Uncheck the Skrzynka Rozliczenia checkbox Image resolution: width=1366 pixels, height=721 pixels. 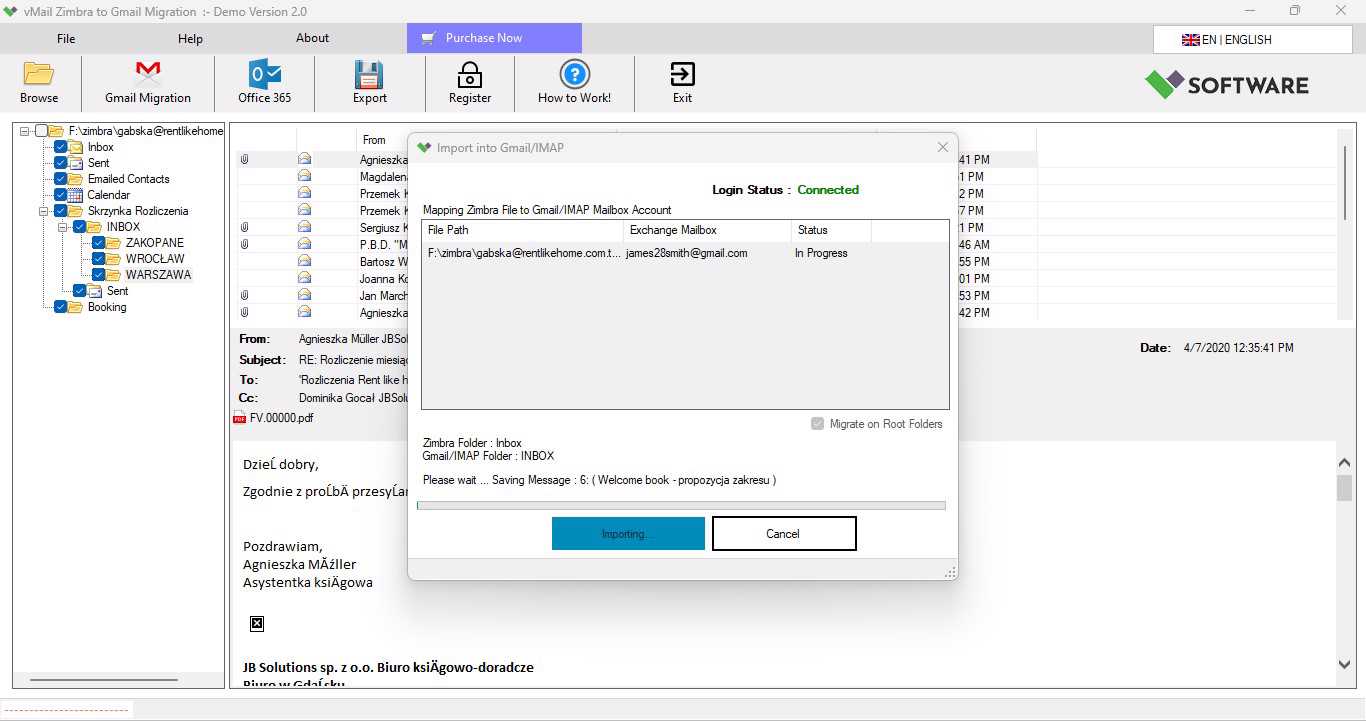pos(61,211)
